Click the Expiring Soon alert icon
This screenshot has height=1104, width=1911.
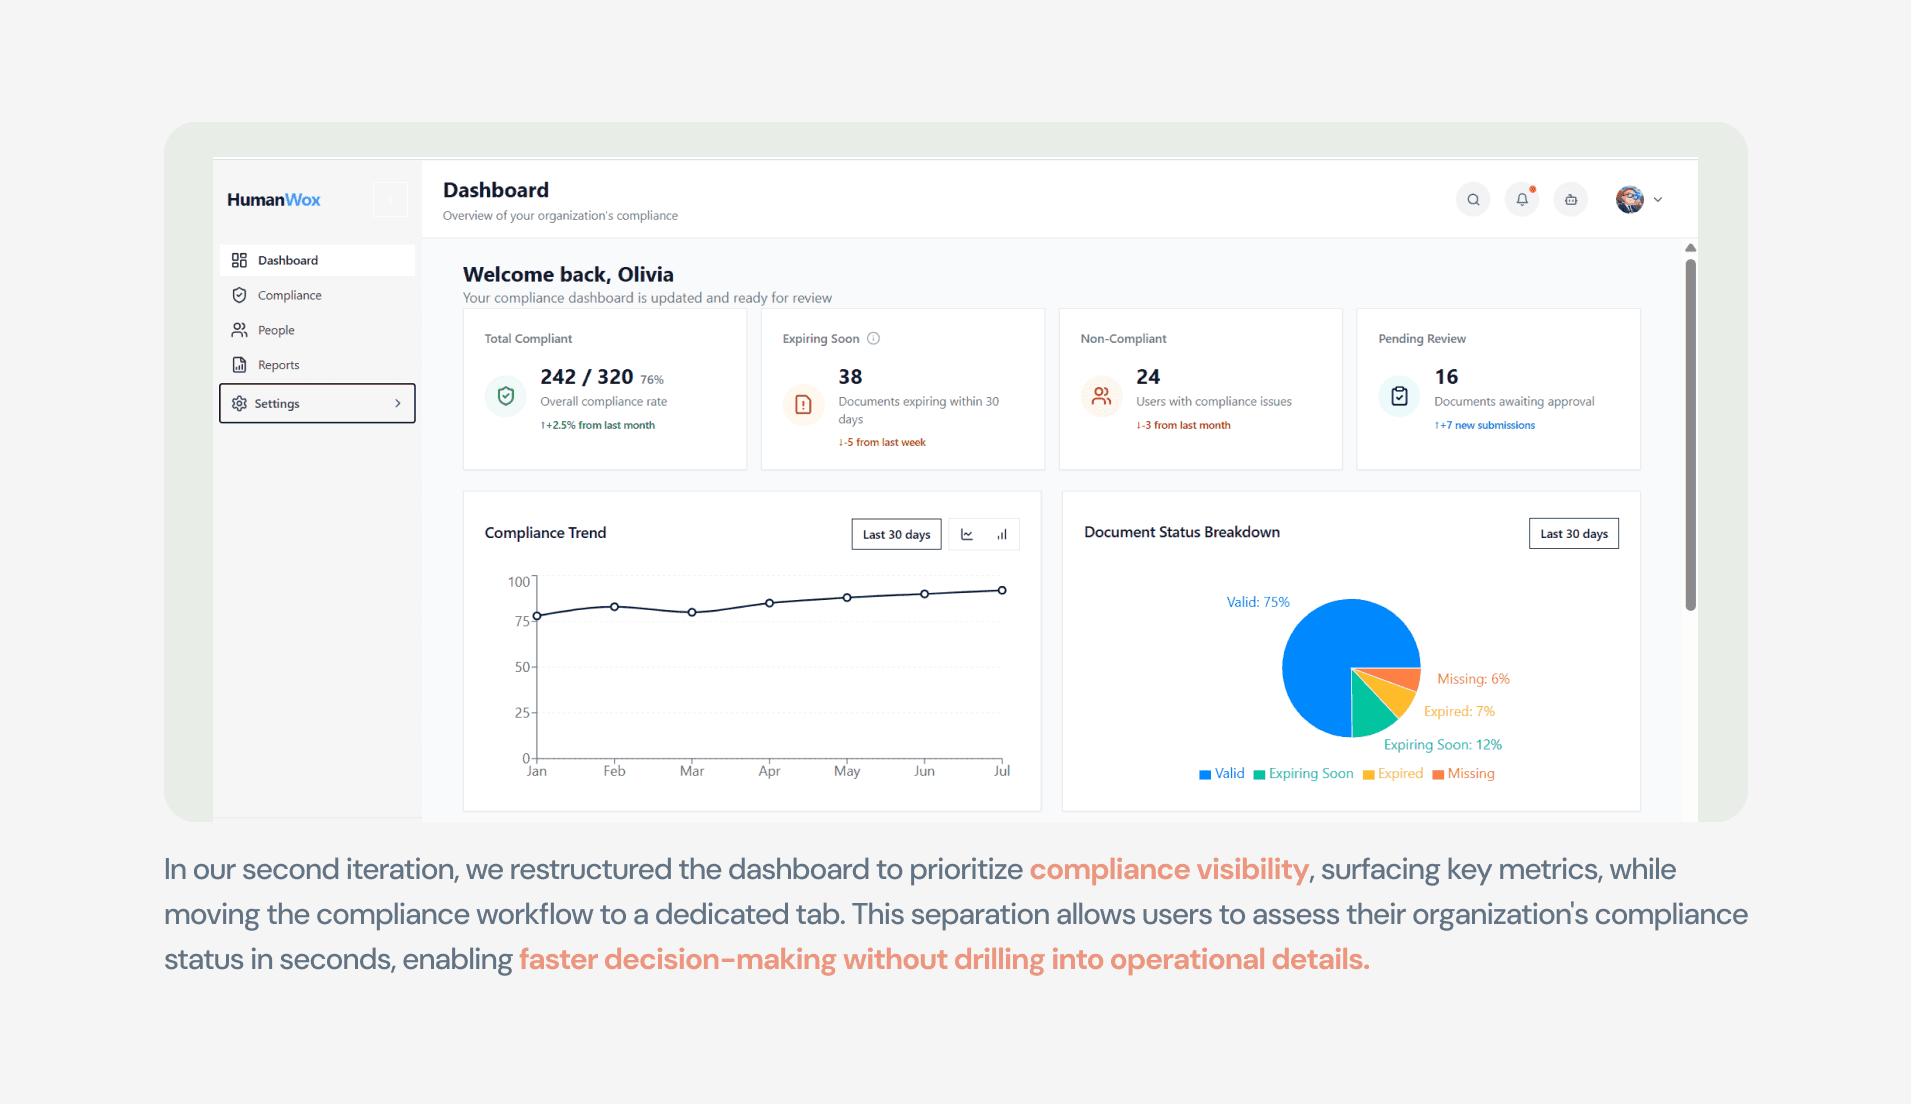803,405
